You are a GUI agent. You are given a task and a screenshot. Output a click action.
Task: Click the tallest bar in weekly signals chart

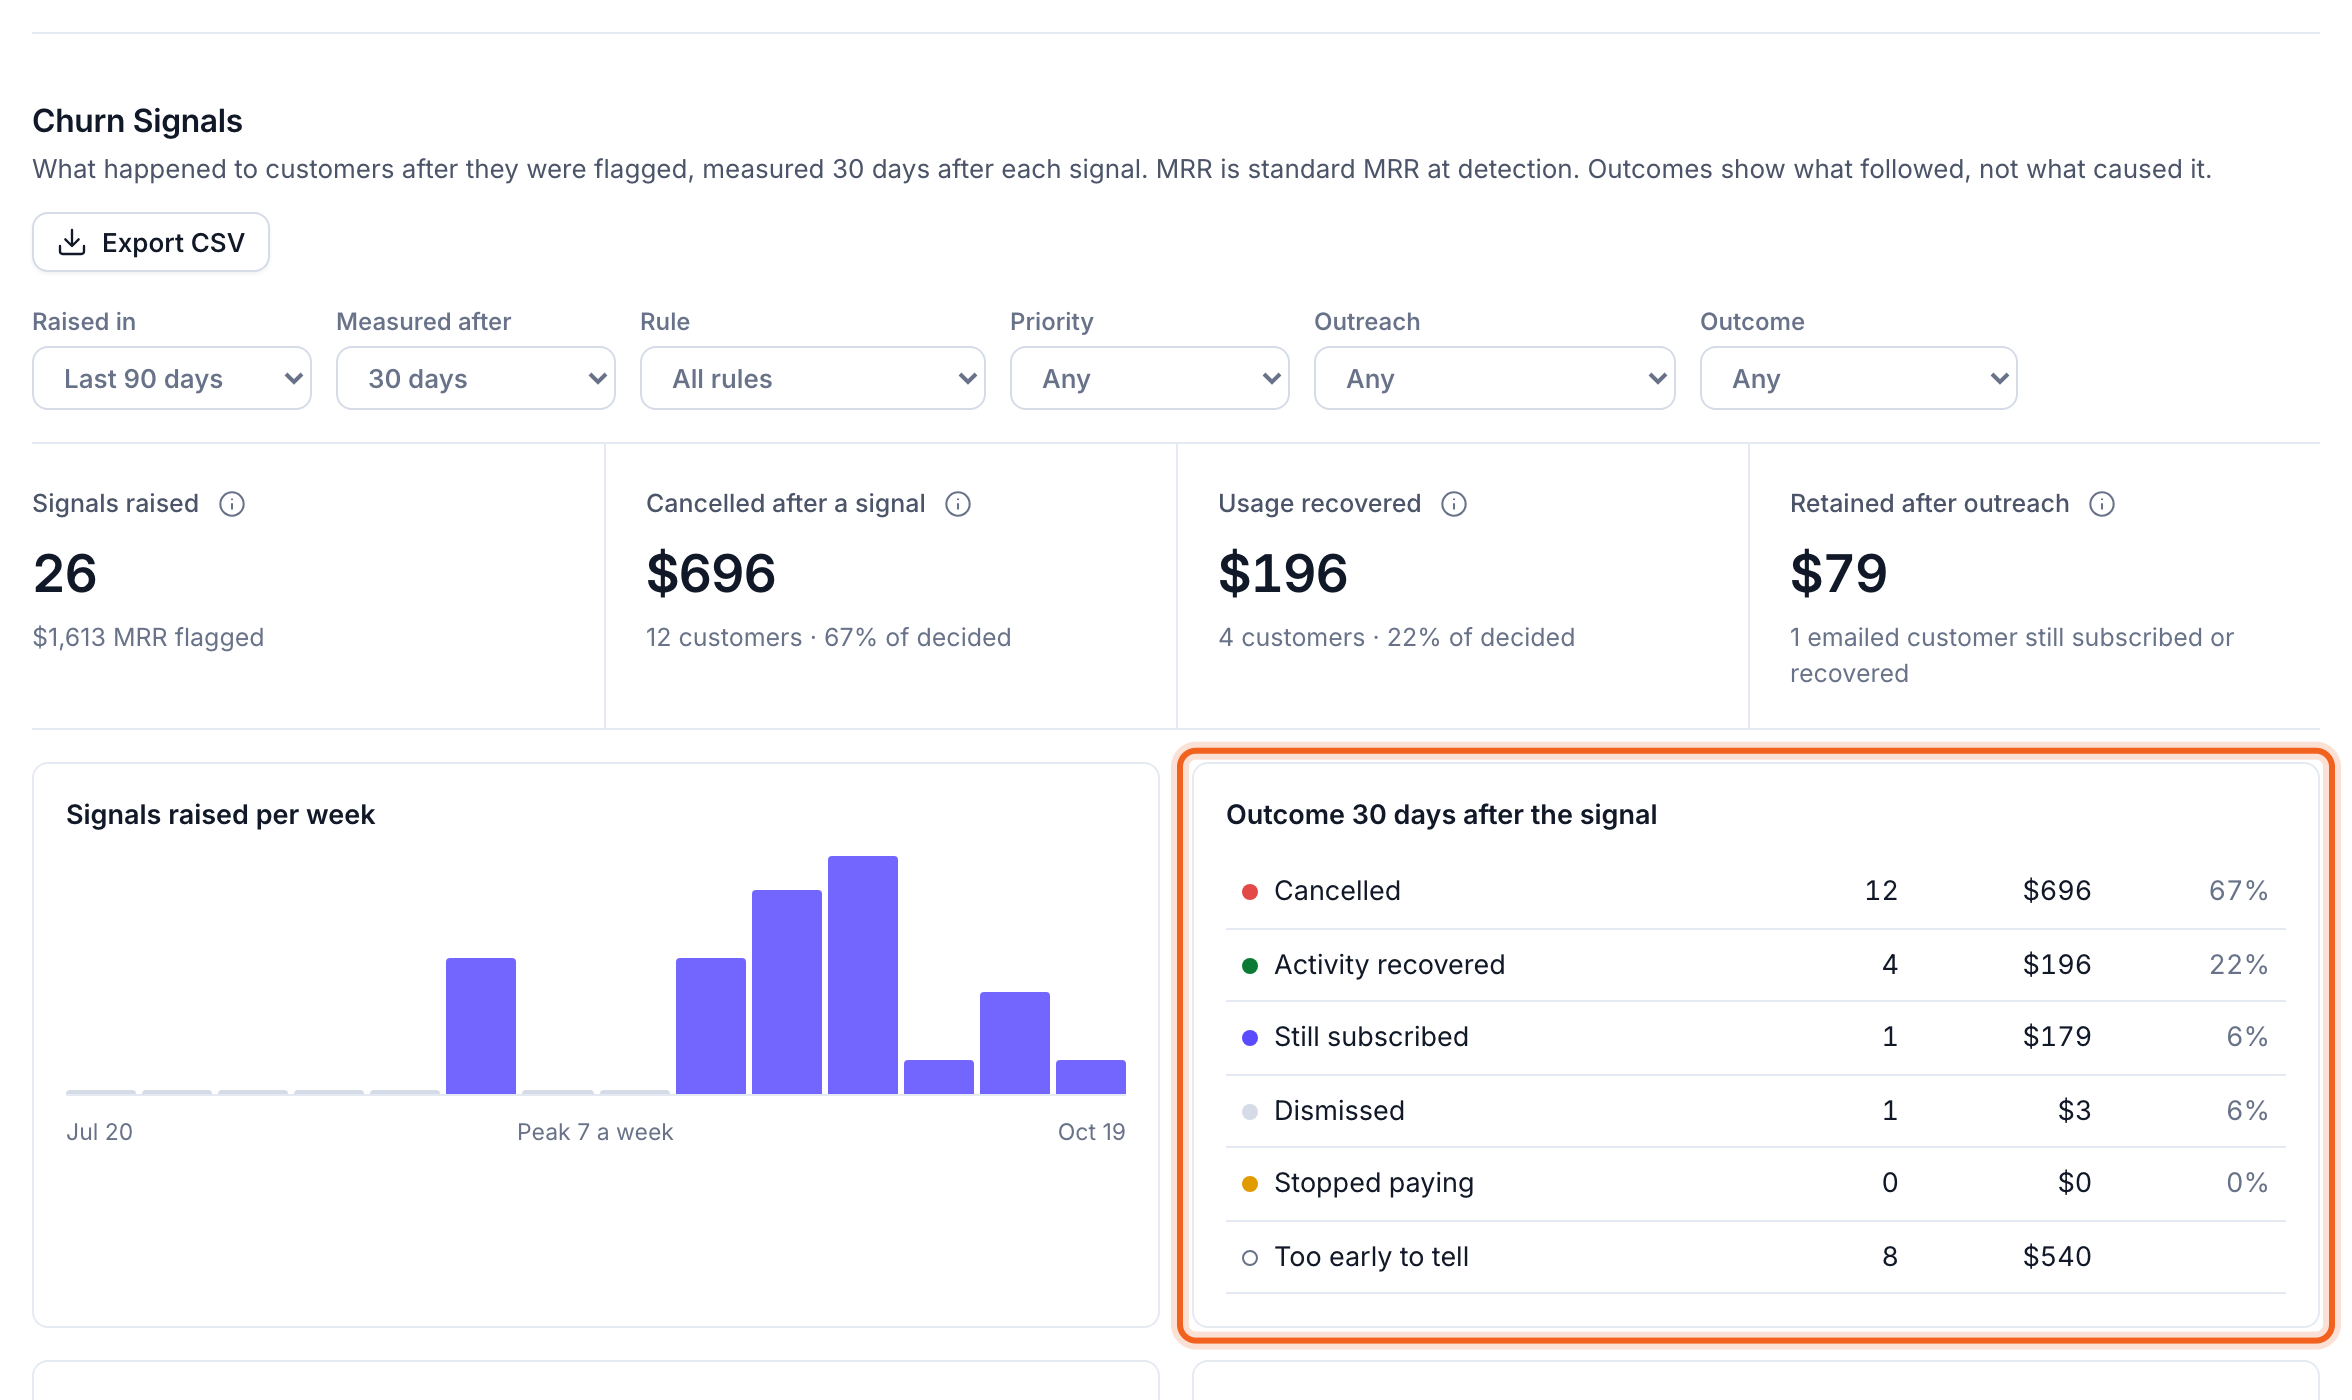click(x=863, y=974)
